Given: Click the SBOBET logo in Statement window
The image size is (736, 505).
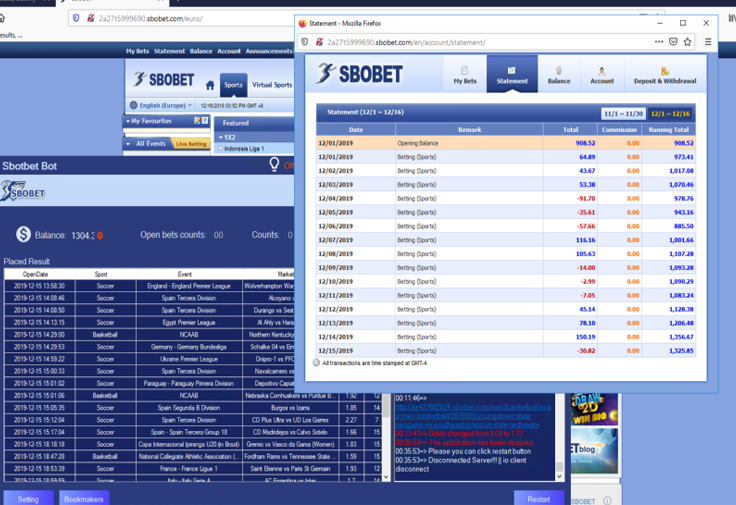Looking at the screenshot, I should 360,74.
